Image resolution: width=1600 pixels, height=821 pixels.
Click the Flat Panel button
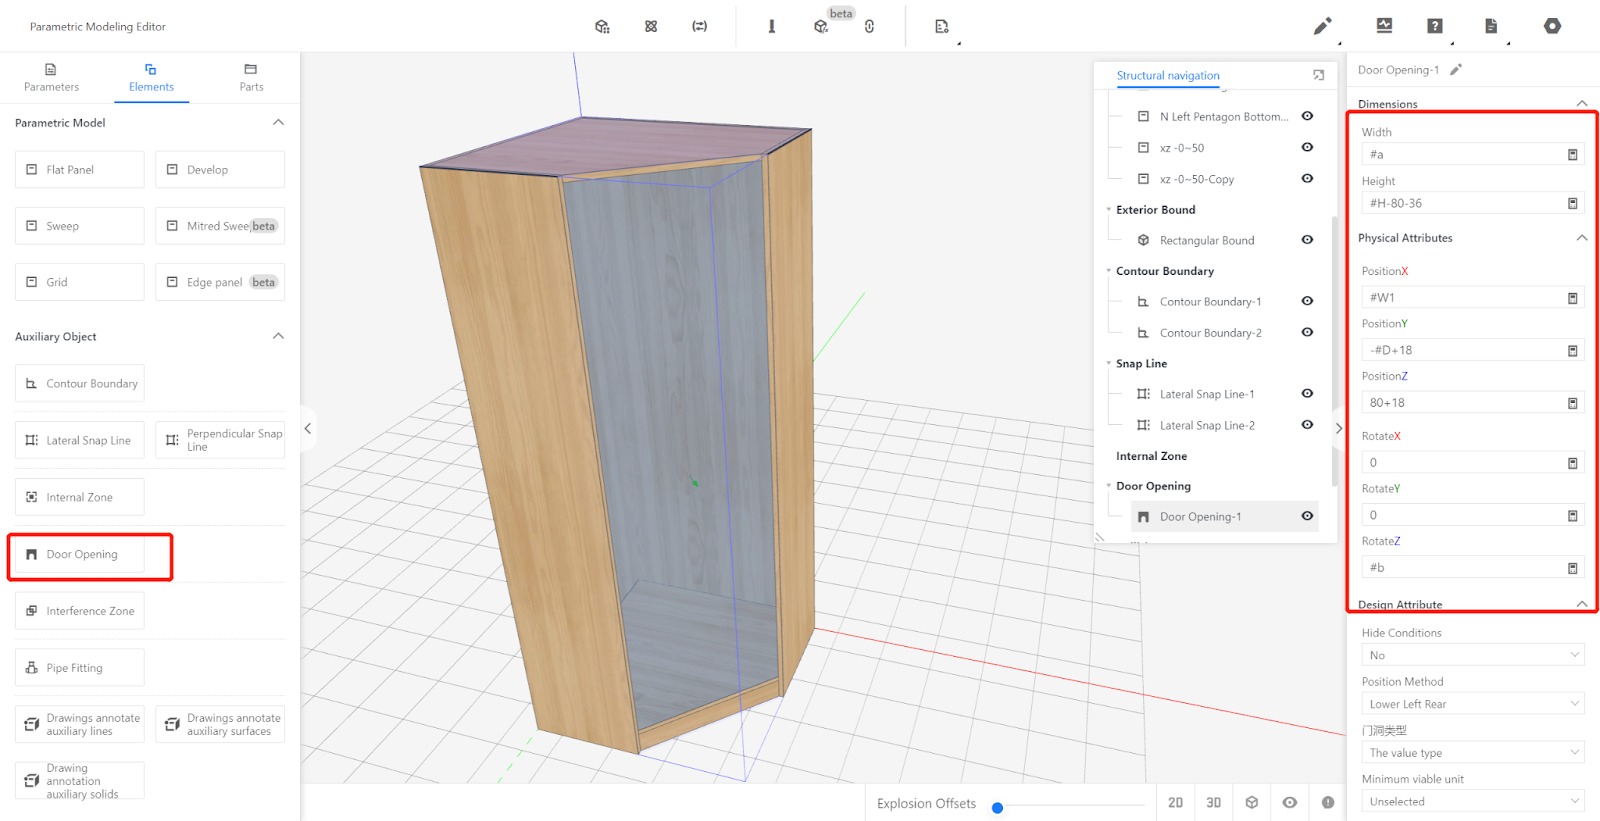[x=80, y=170]
